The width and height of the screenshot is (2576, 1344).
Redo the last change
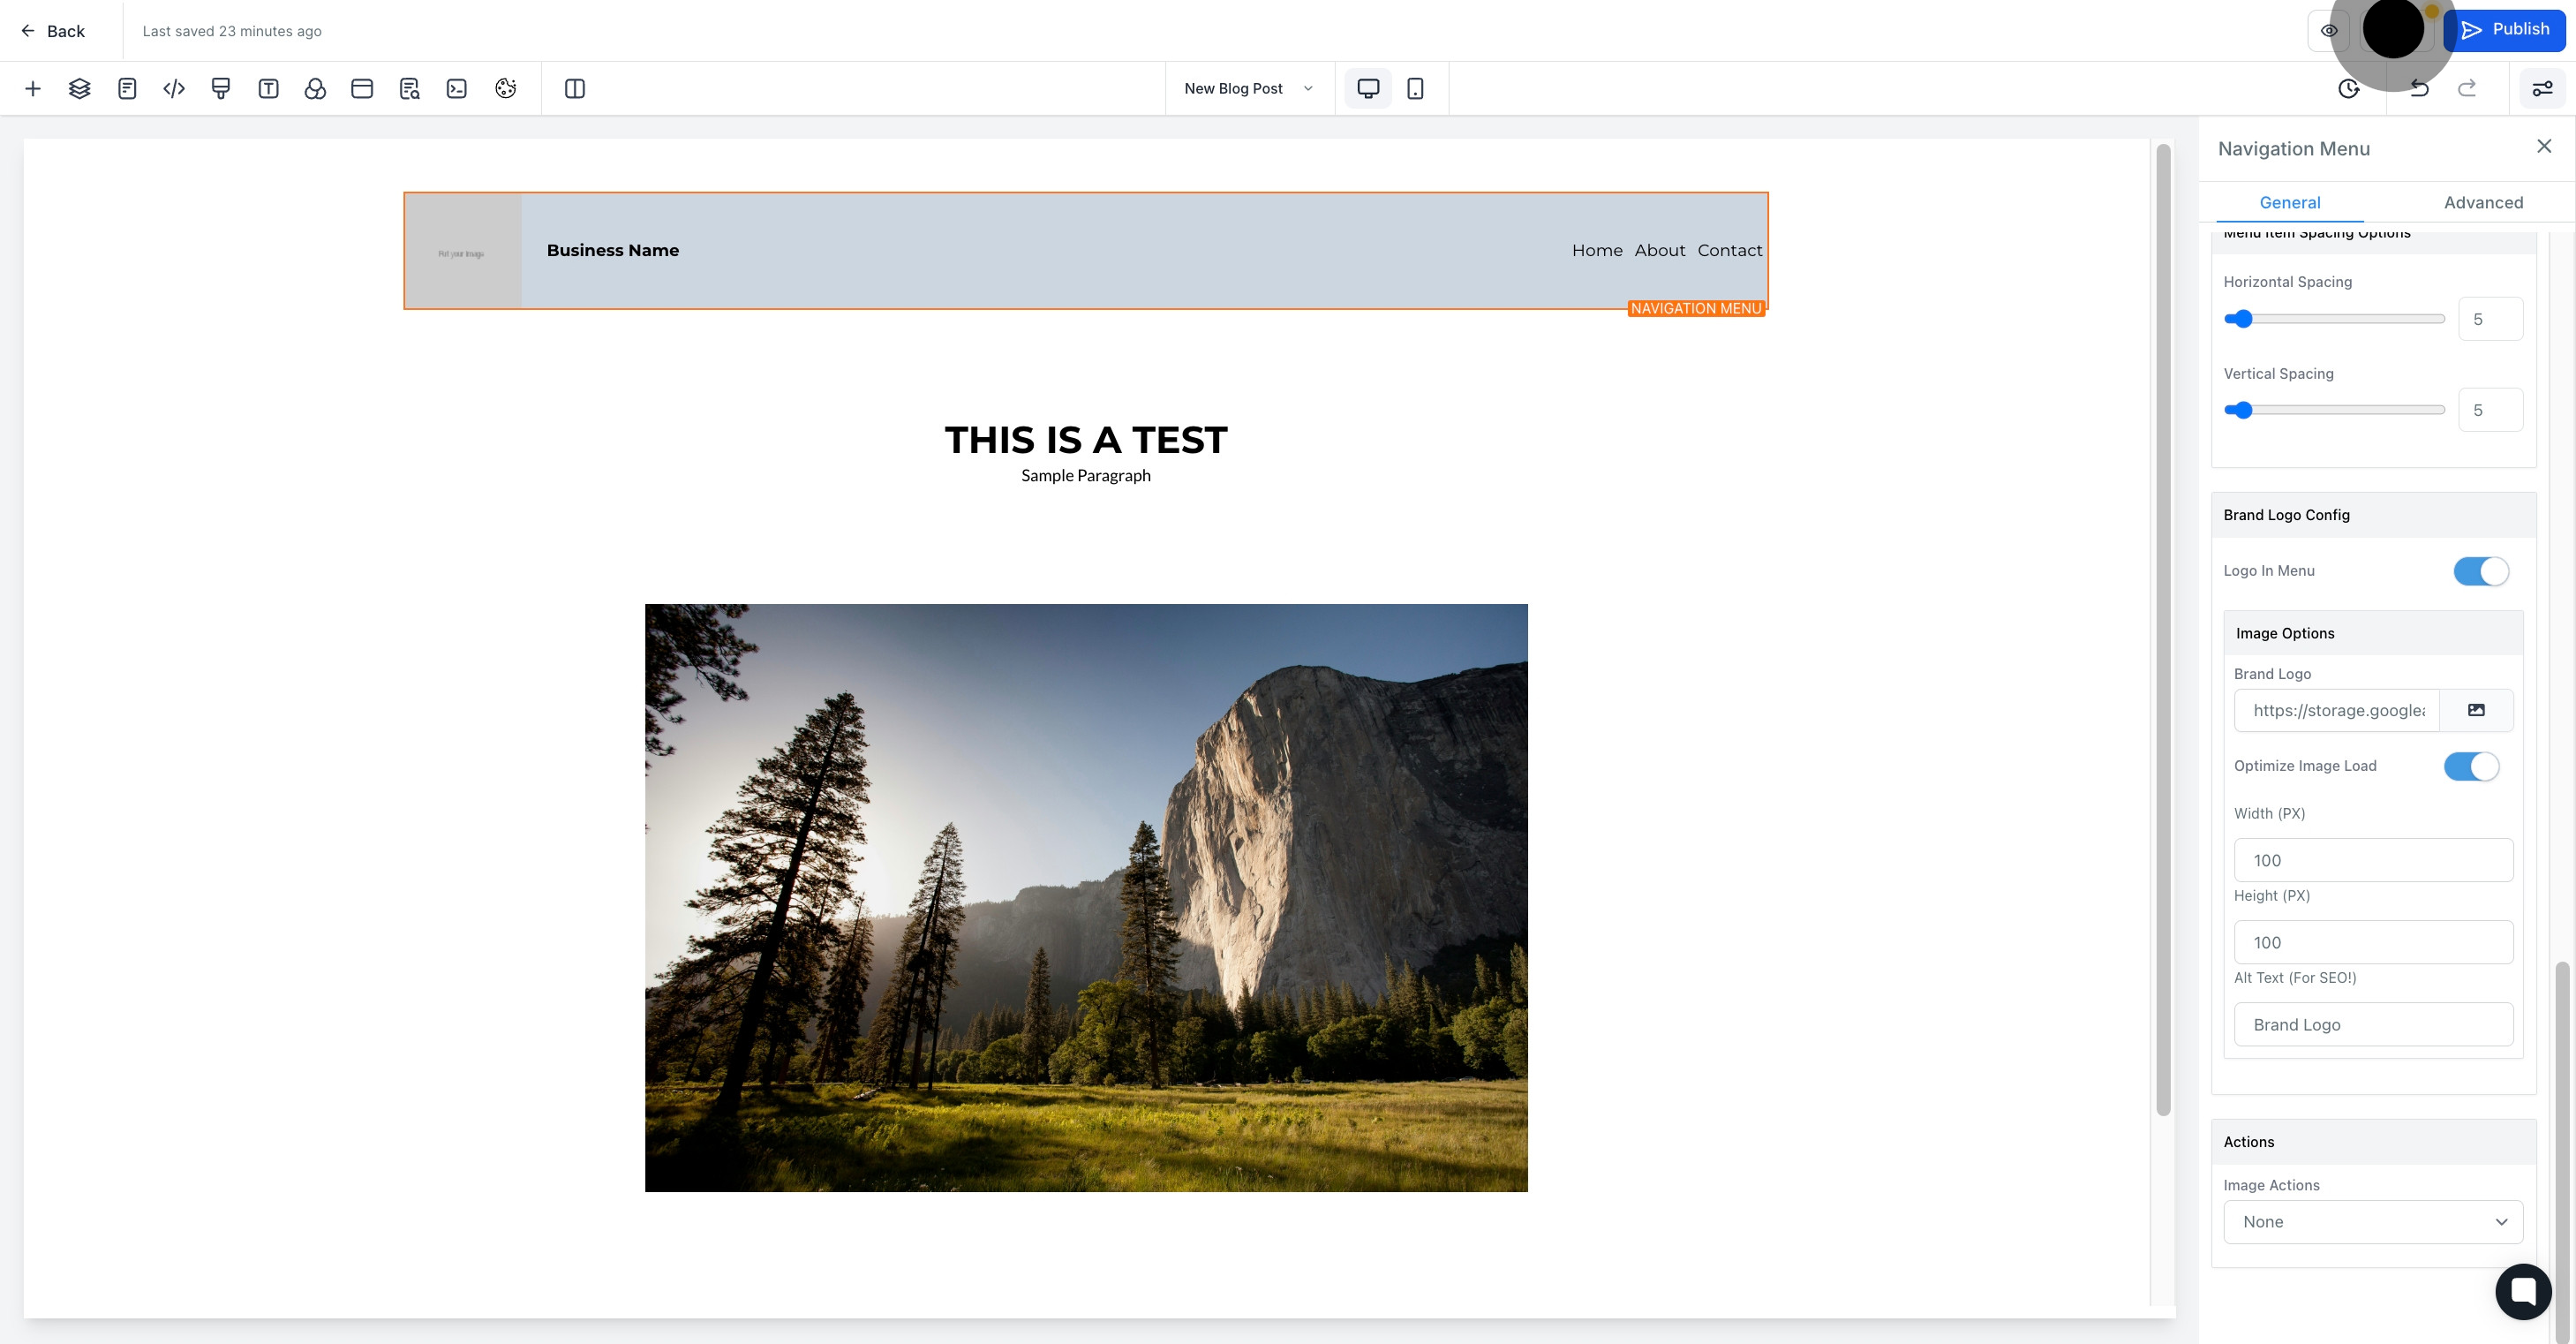tap(2467, 89)
